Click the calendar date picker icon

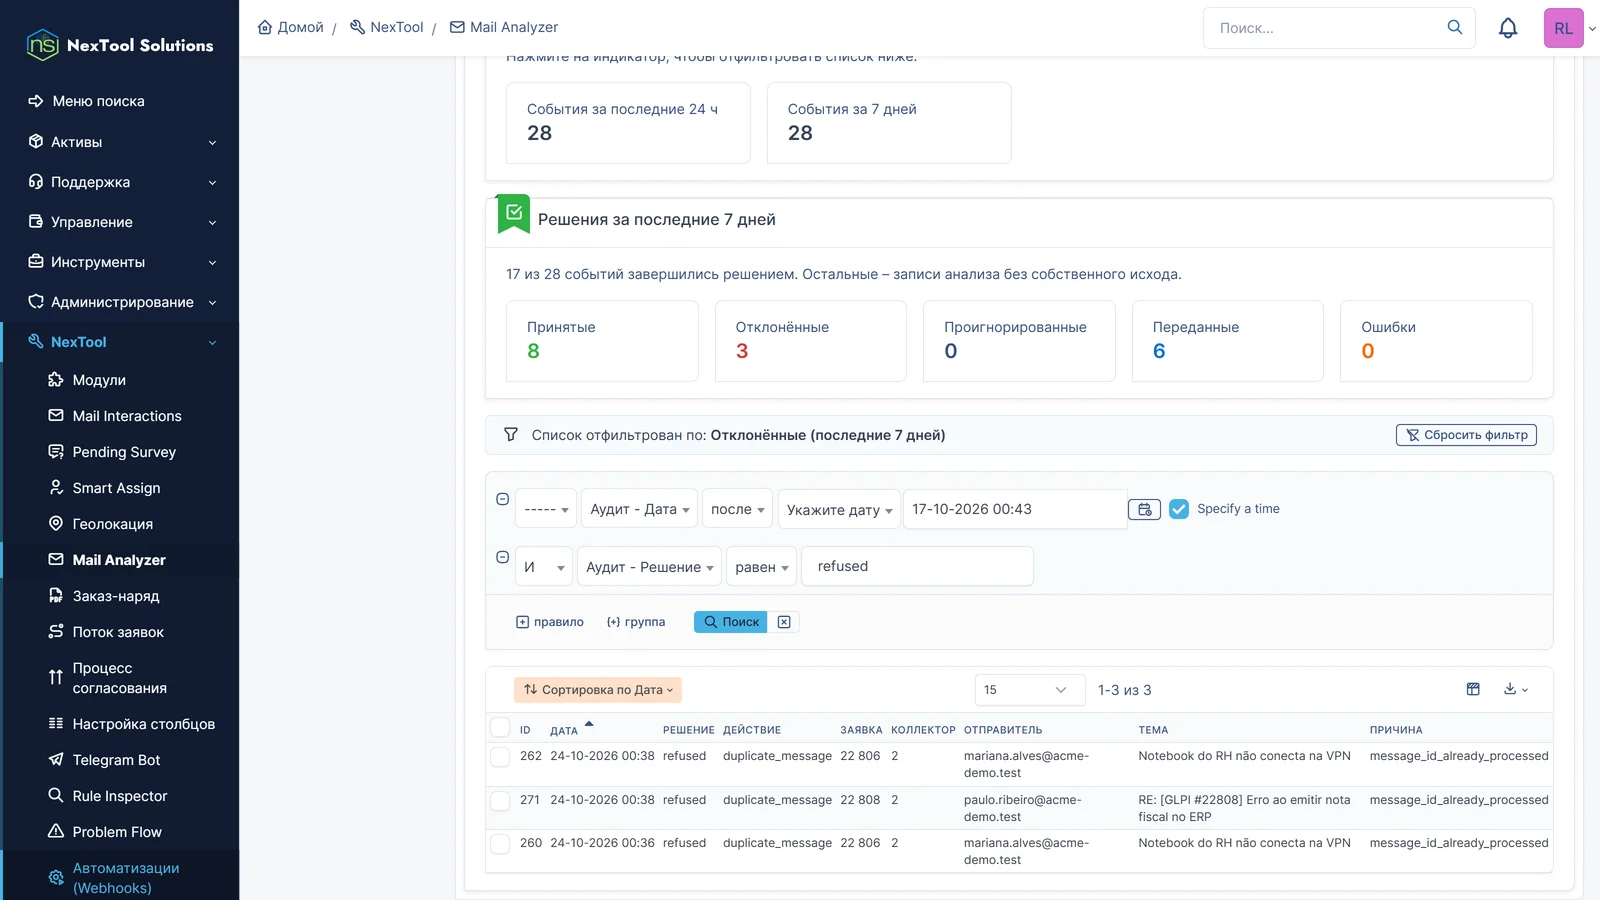1144,509
